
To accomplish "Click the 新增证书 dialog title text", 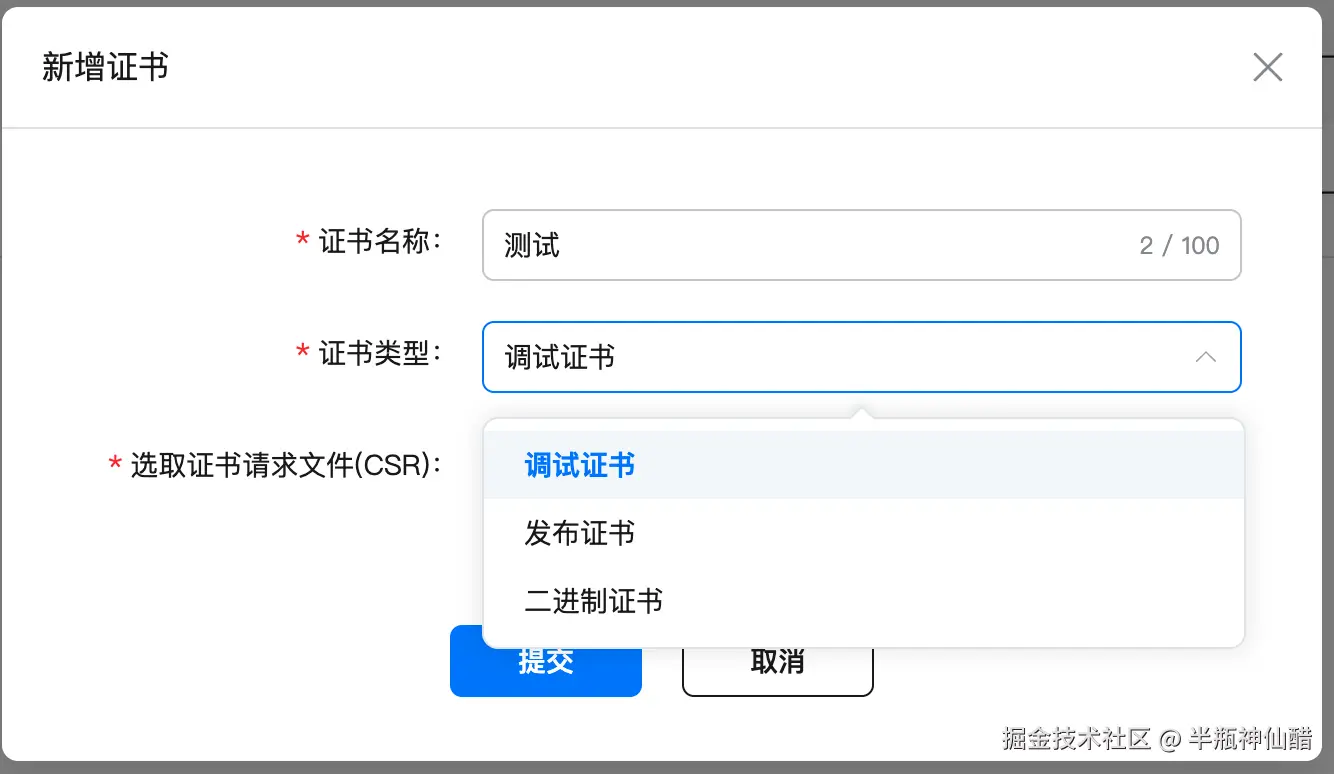I will [x=105, y=68].
